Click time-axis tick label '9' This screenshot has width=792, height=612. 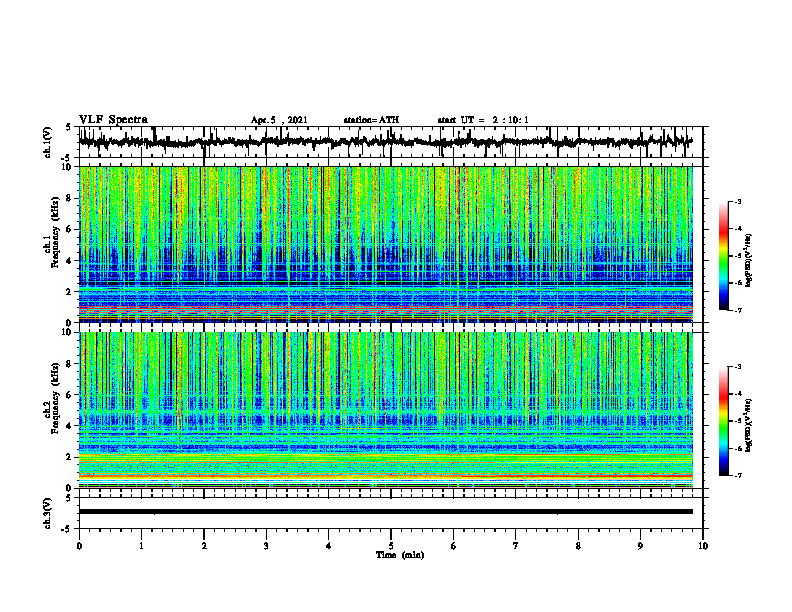coord(640,546)
